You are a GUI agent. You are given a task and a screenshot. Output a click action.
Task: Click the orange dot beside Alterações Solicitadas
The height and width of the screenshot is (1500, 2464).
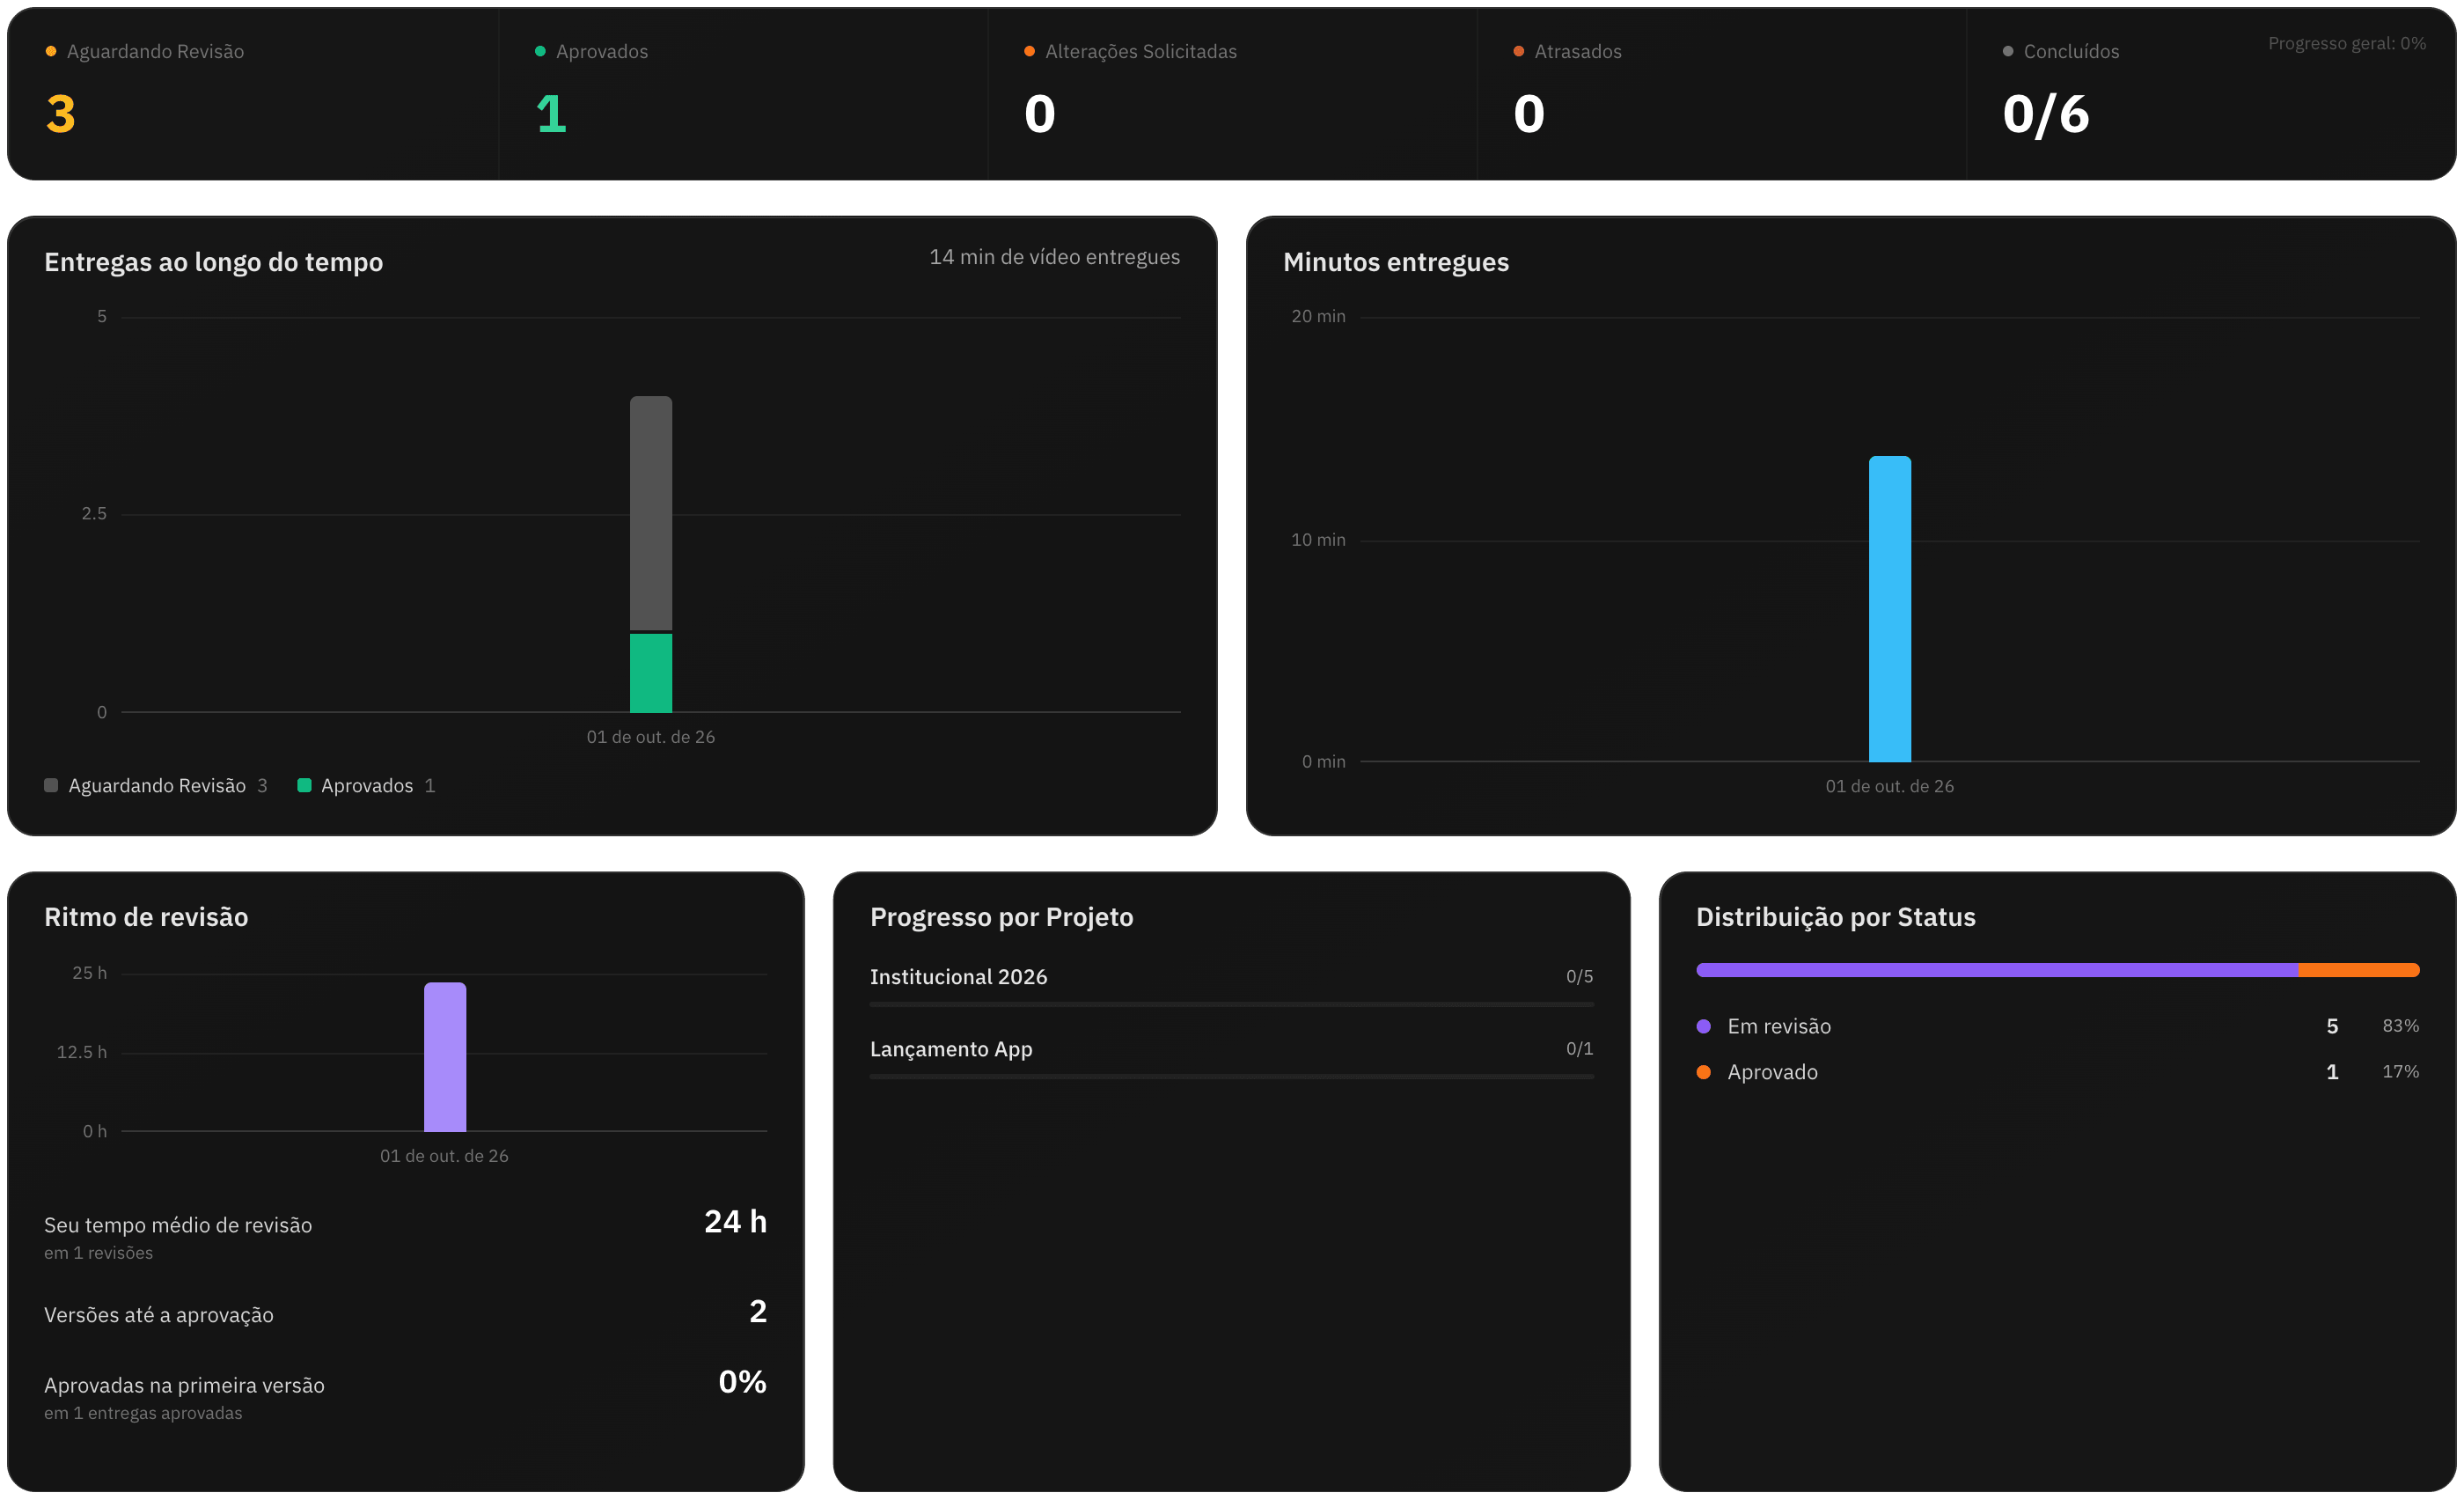(x=1029, y=51)
